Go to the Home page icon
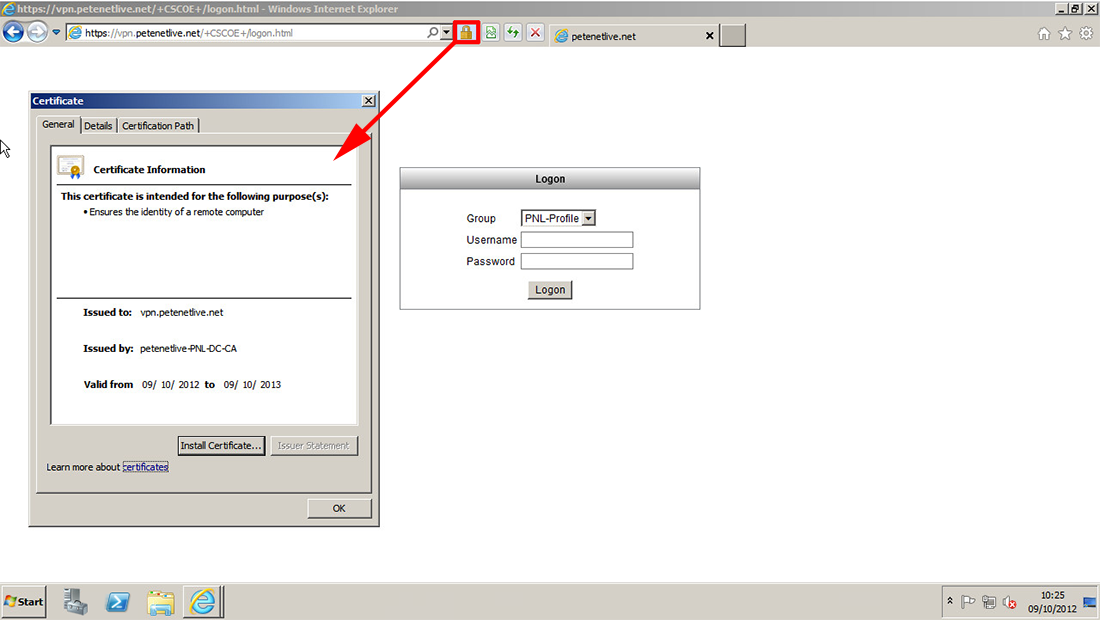This screenshot has width=1100, height=620. click(1044, 34)
